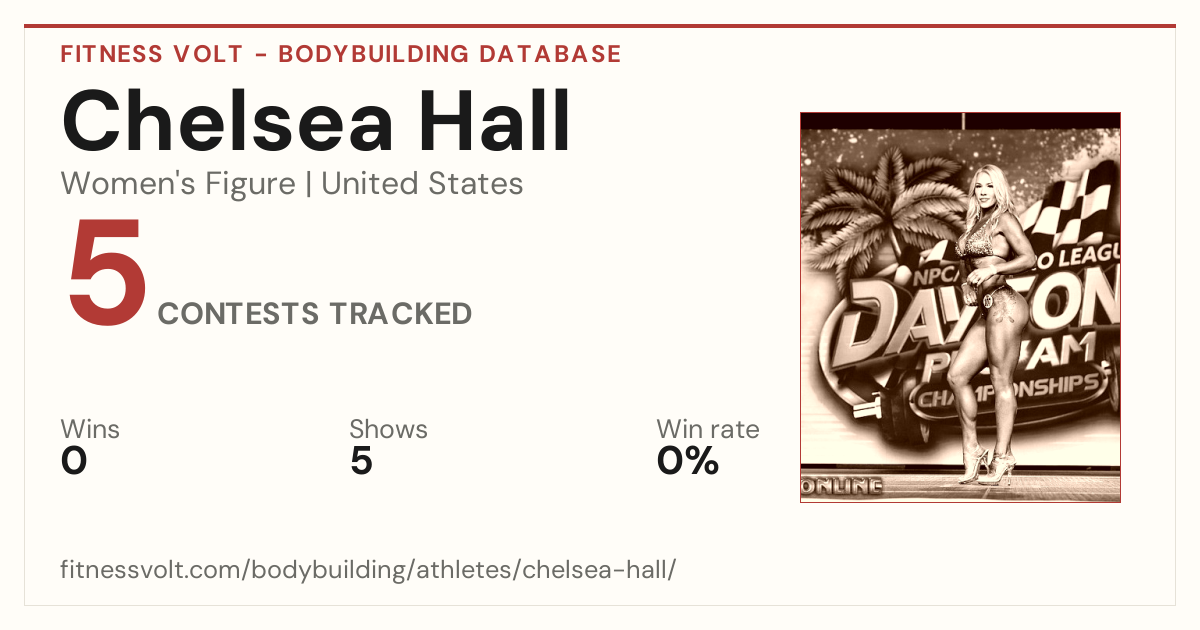
Task: Click the Shows stat label
Action: [388, 430]
